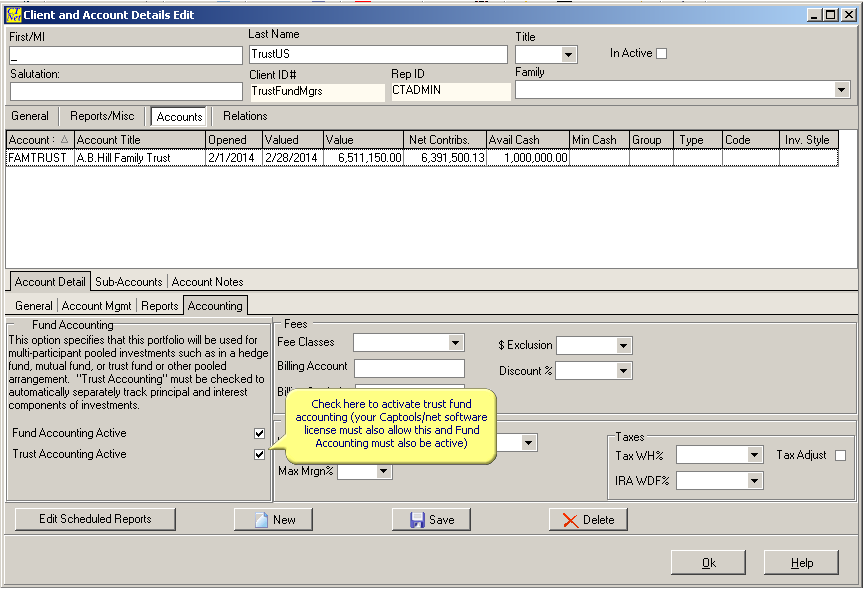Open the Title dropdown
Image resolution: width=864 pixels, height=589 pixels.
tap(569, 55)
